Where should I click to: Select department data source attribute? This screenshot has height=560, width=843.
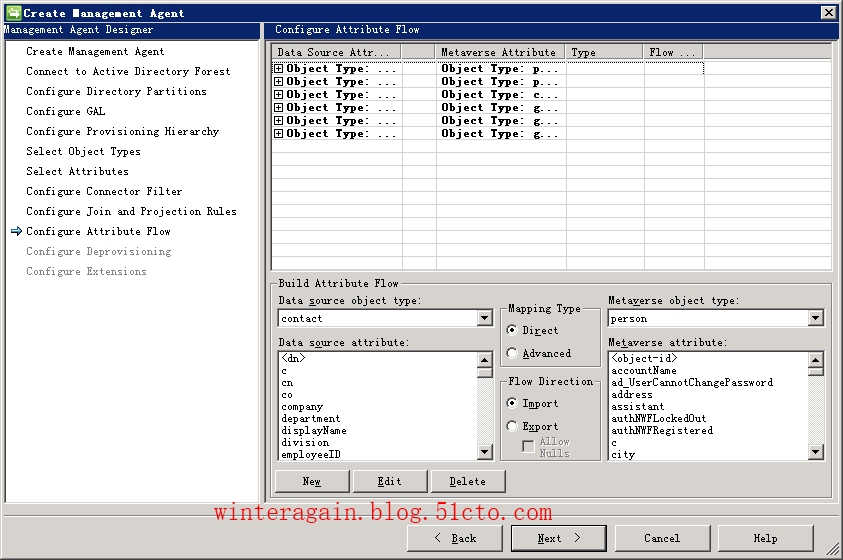[311, 419]
